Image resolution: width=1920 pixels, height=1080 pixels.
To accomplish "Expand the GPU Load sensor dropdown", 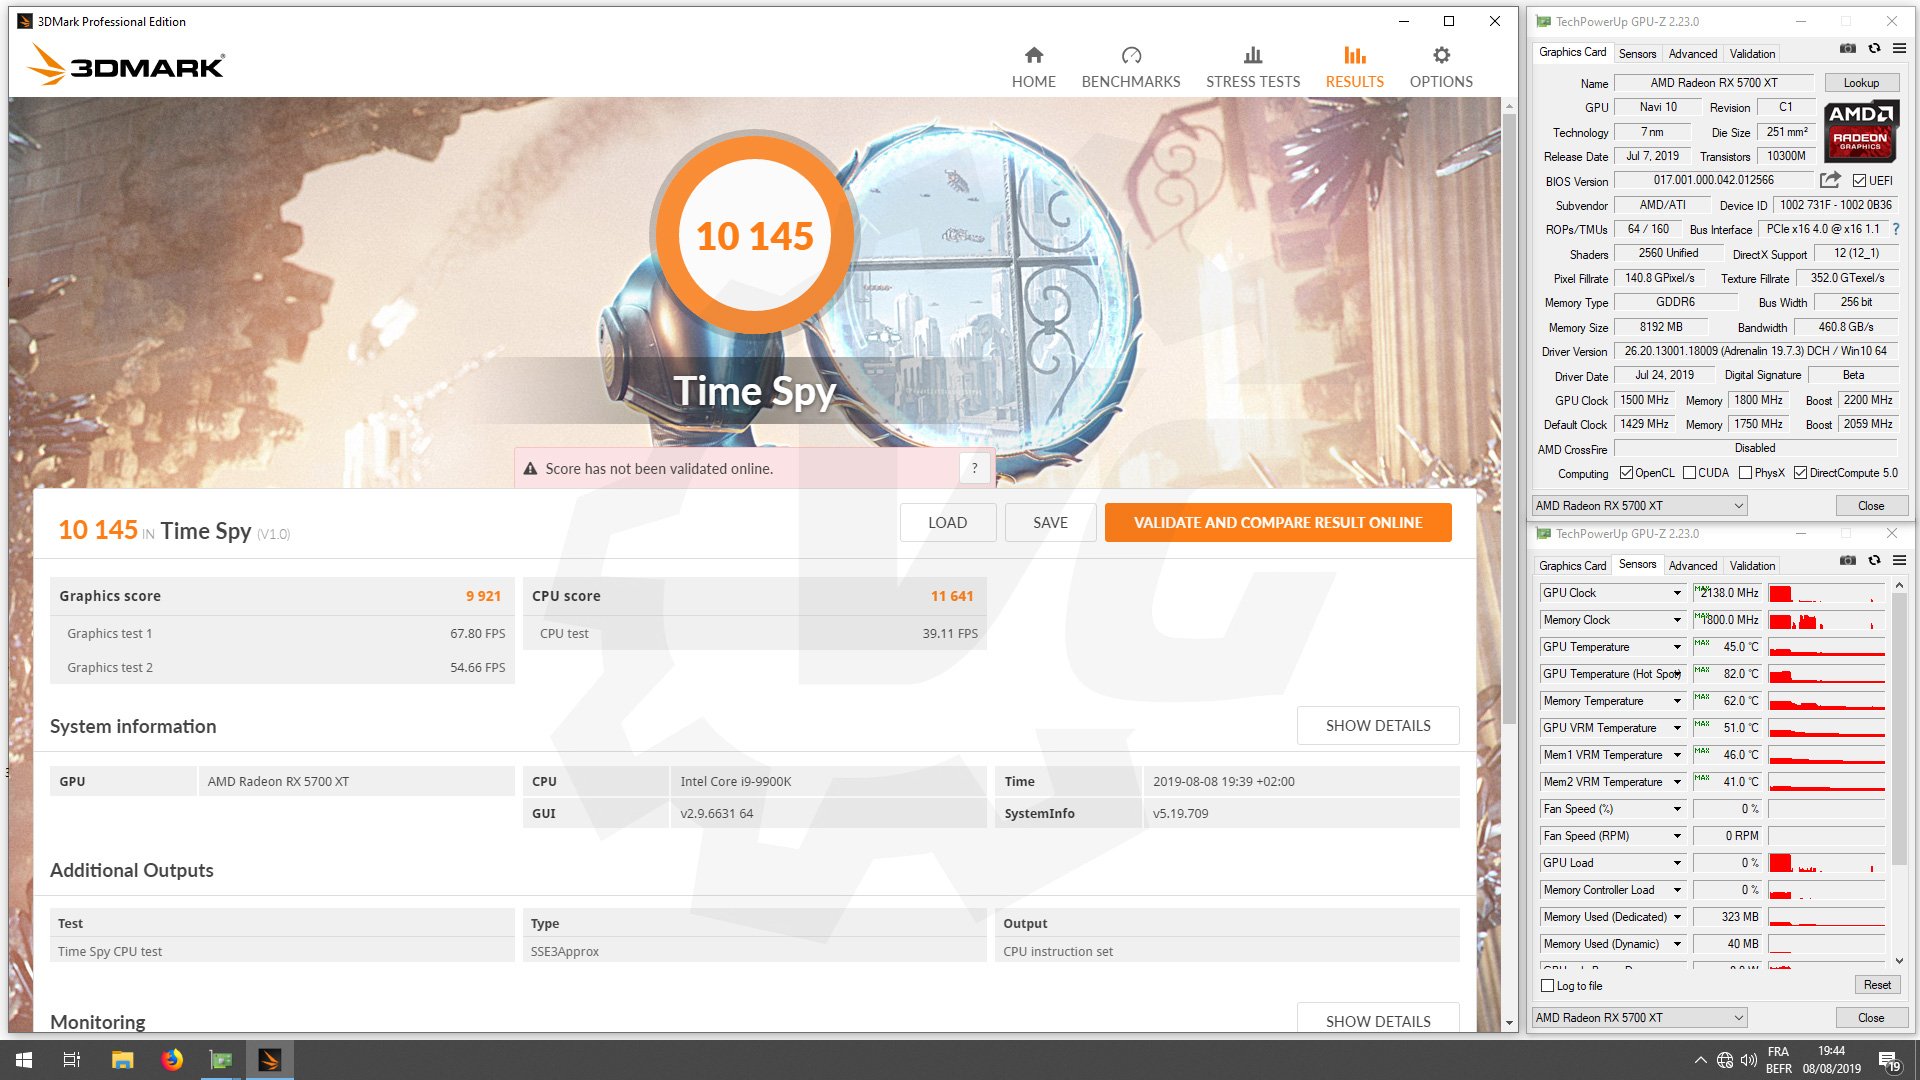I will pos(1677,863).
